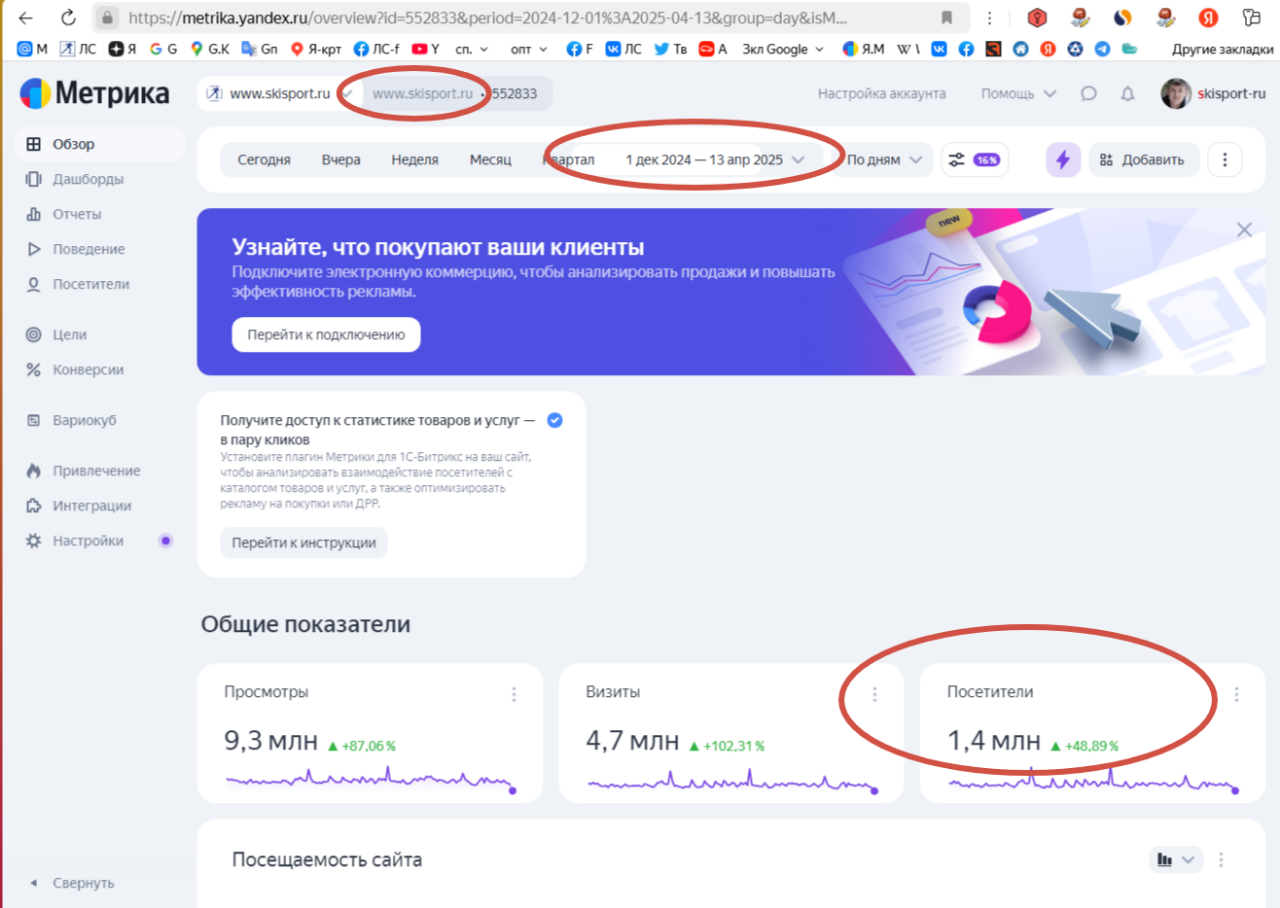1280x908 pixels.
Task: Open the 'Я.М' Metrika bookmark
Action: click(x=863, y=48)
